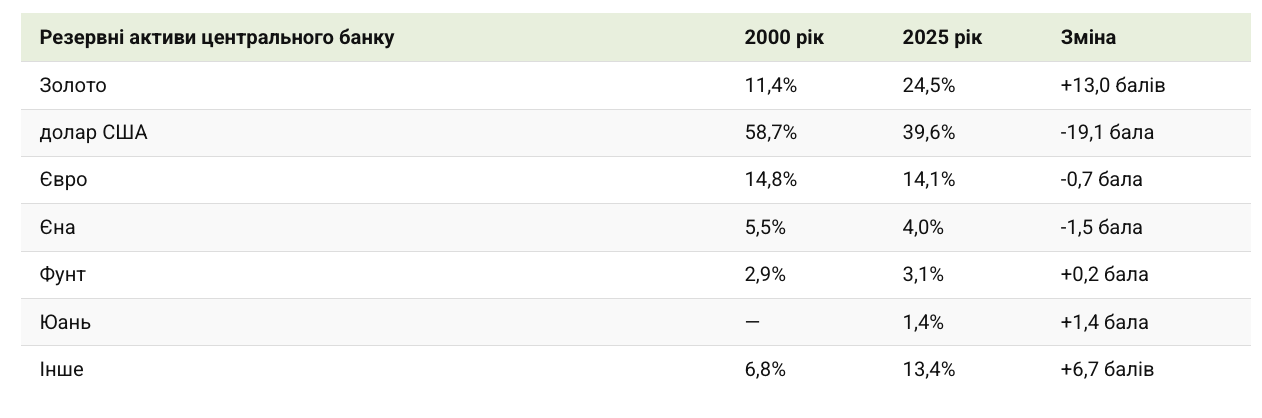Click the 'долар США' row label
1262x418 pixels.
point(94,133)
